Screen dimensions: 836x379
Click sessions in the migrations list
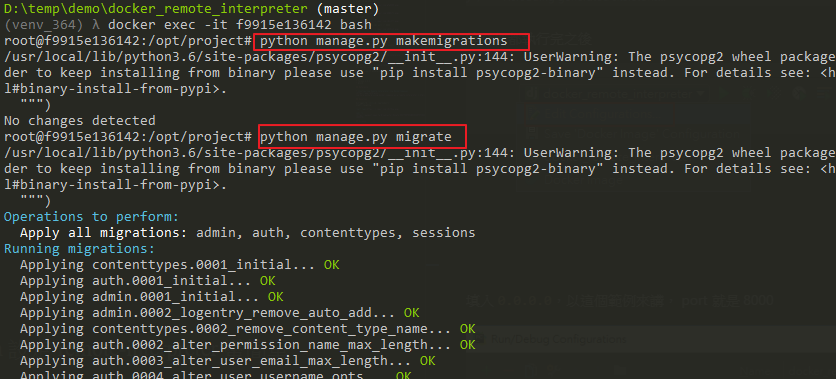(x=444, y=233)
